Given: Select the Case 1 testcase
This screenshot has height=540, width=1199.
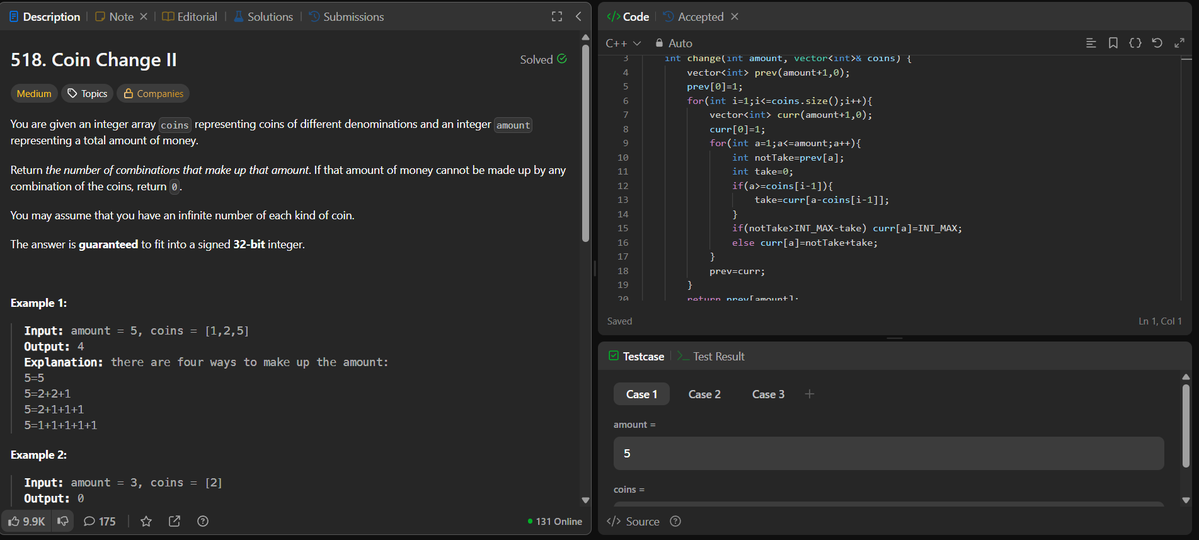Looking at the screenshot, I should pos(642,394).
